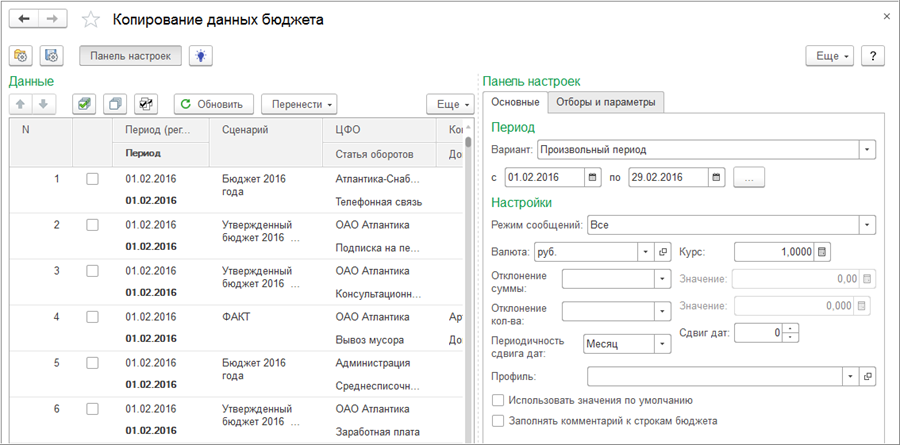Open calendar for the start date 01.02.2016
Screen dimensions: 900x445
tap(594, 177)
